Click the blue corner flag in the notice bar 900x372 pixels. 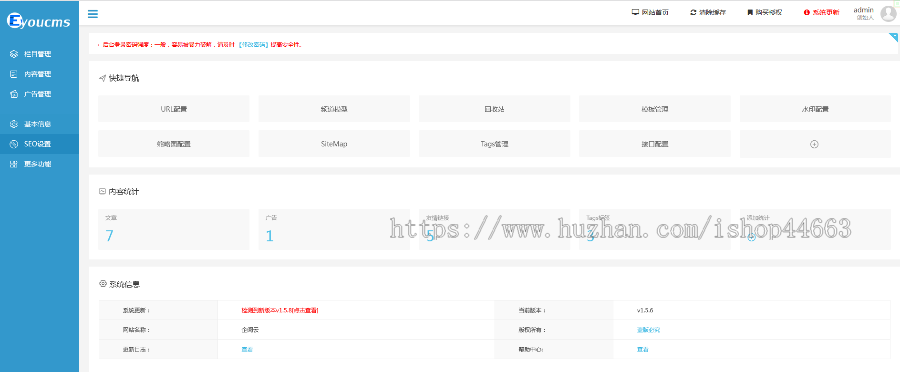click(x=894, y=37)
